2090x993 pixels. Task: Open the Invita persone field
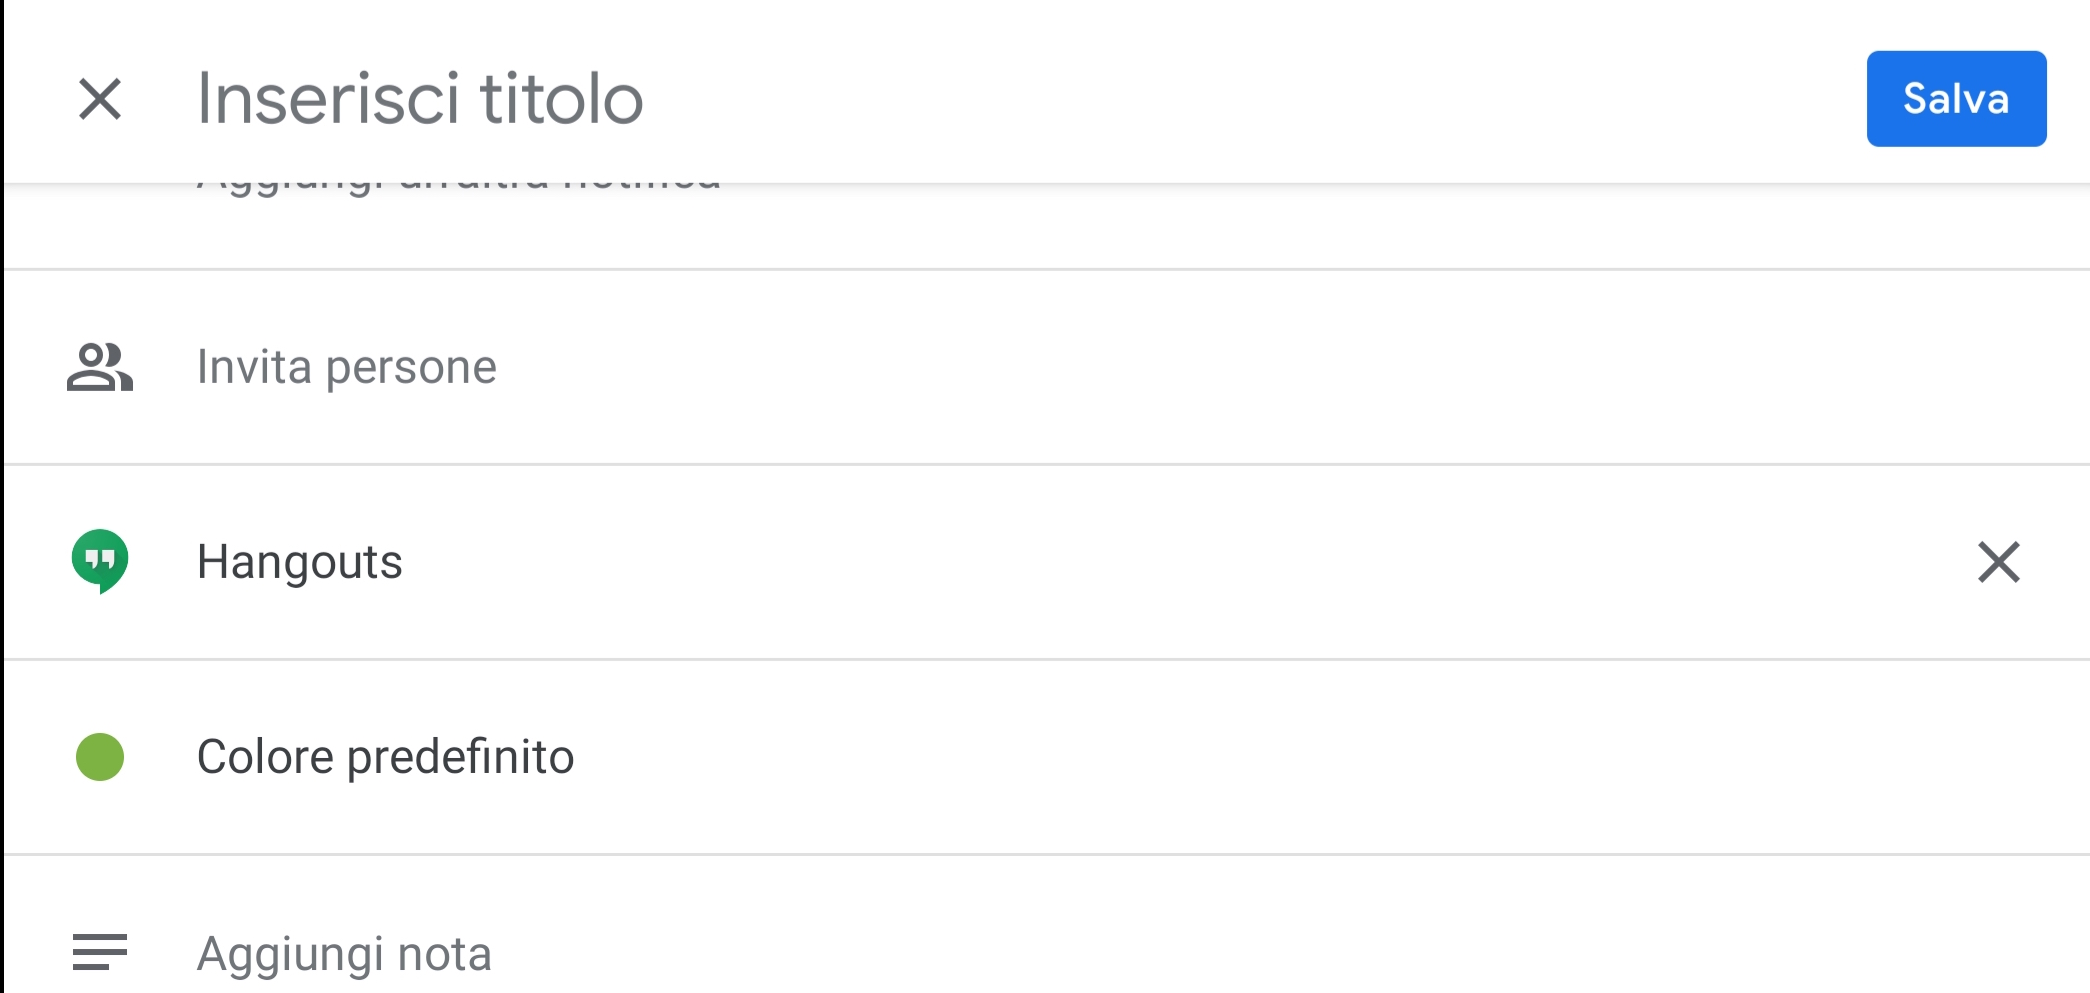coord(1047,367)
